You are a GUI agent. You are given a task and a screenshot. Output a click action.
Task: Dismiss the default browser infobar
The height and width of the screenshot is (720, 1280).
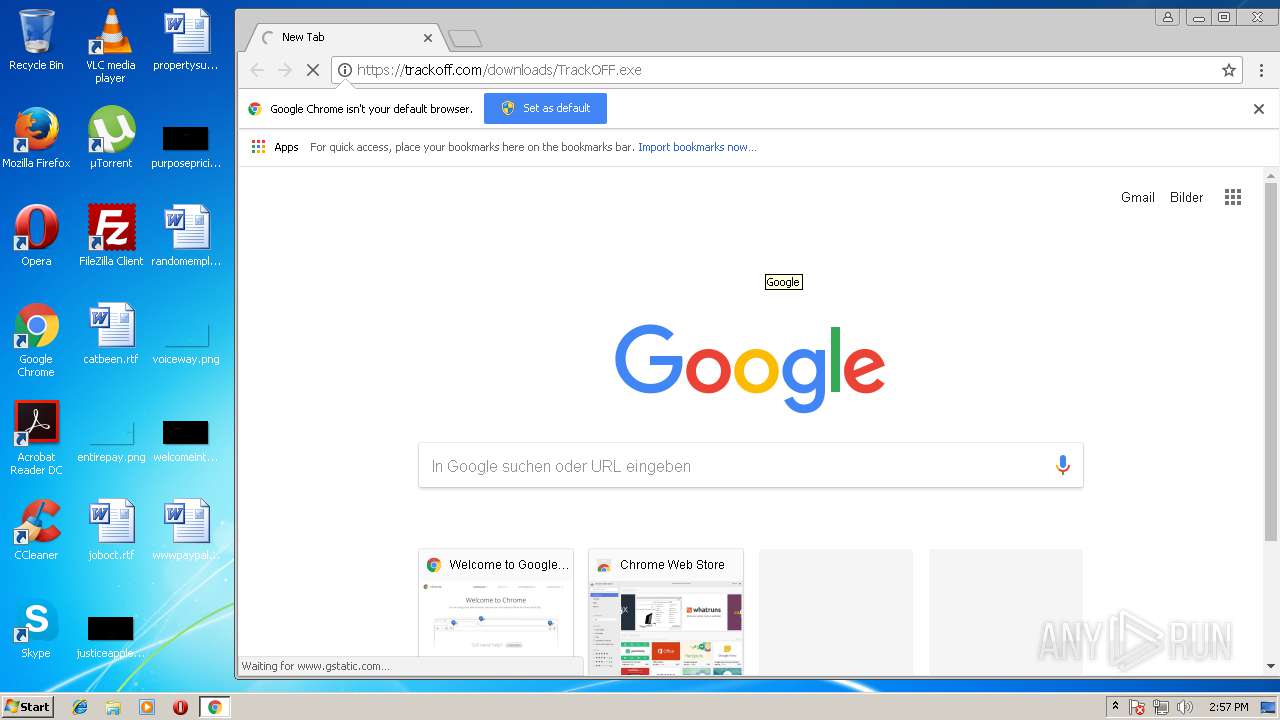(1259, 109)
